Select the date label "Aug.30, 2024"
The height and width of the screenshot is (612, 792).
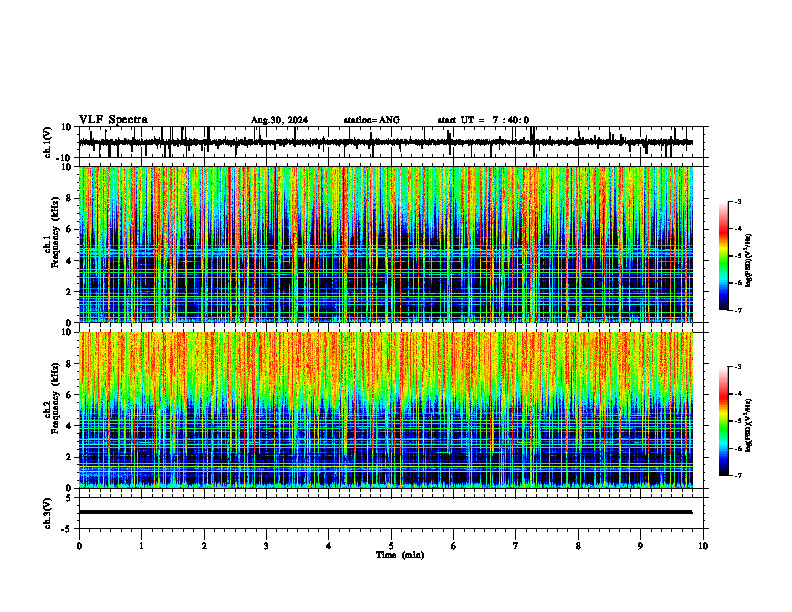pyautogui.click(x=279, y=120)
